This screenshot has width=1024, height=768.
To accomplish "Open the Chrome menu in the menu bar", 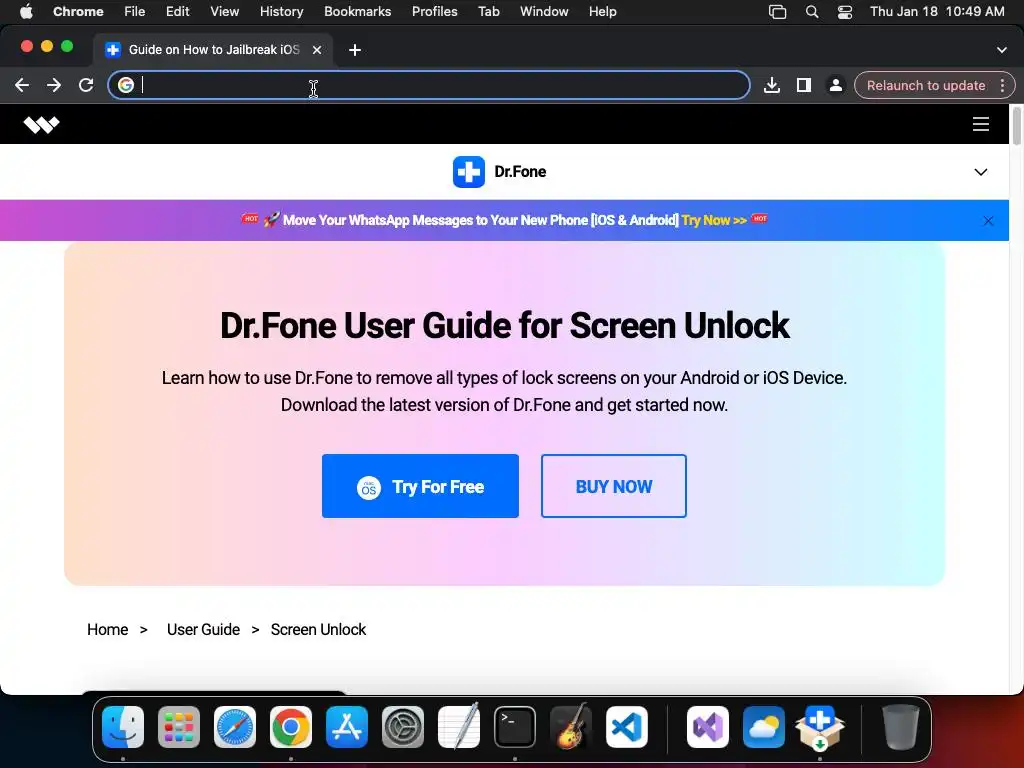I will point(78,12).
